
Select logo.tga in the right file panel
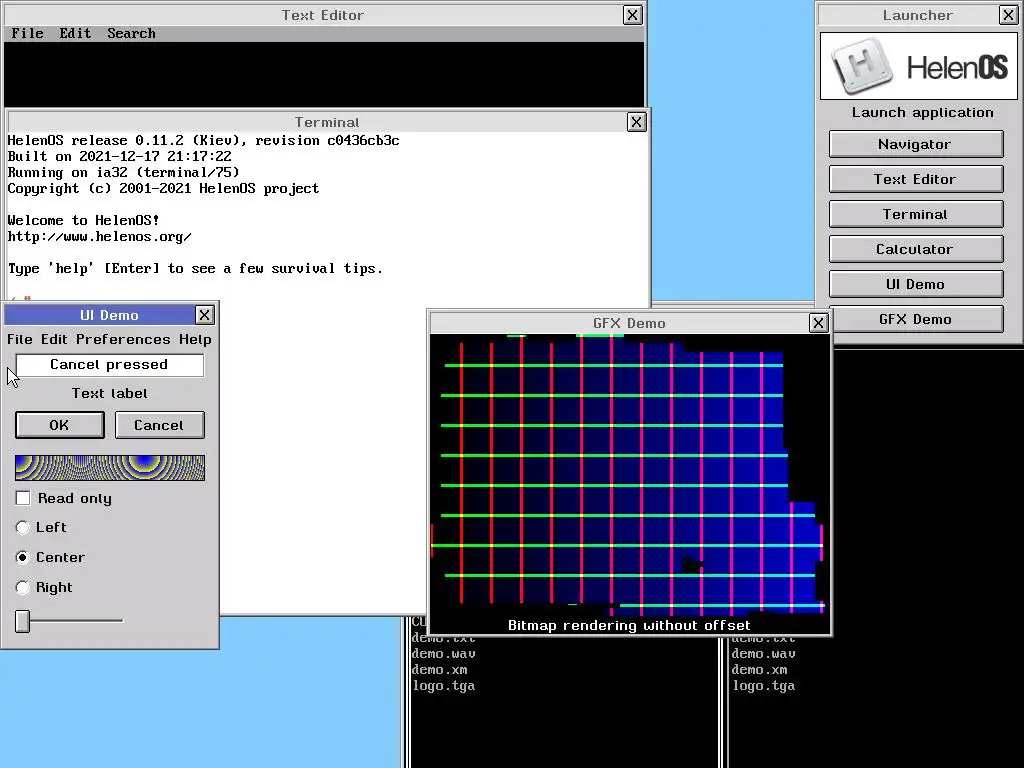763,686
